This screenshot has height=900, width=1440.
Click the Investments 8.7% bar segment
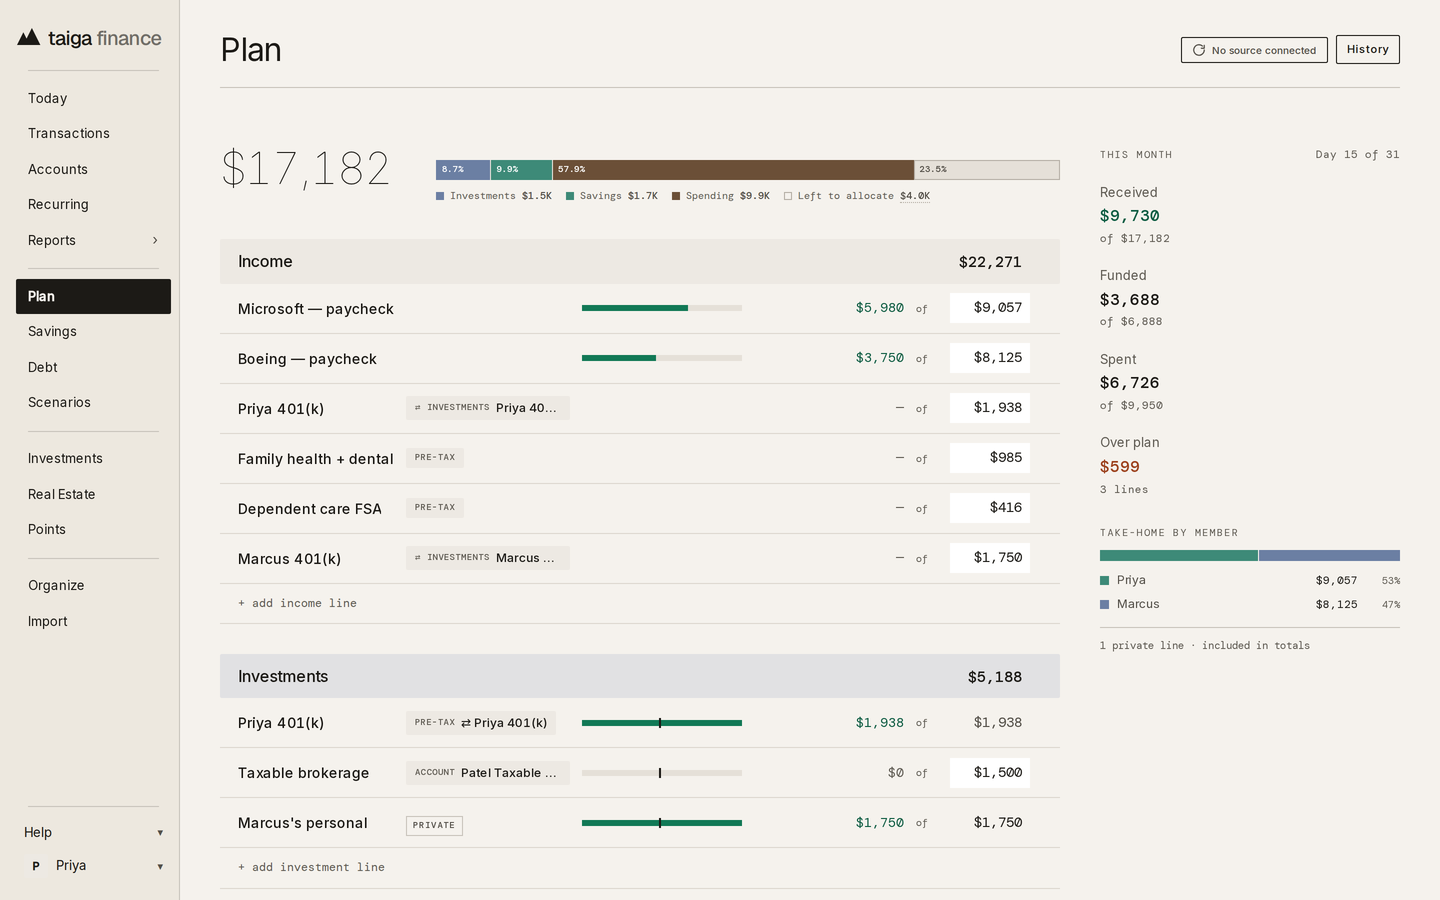click(463, 170)
